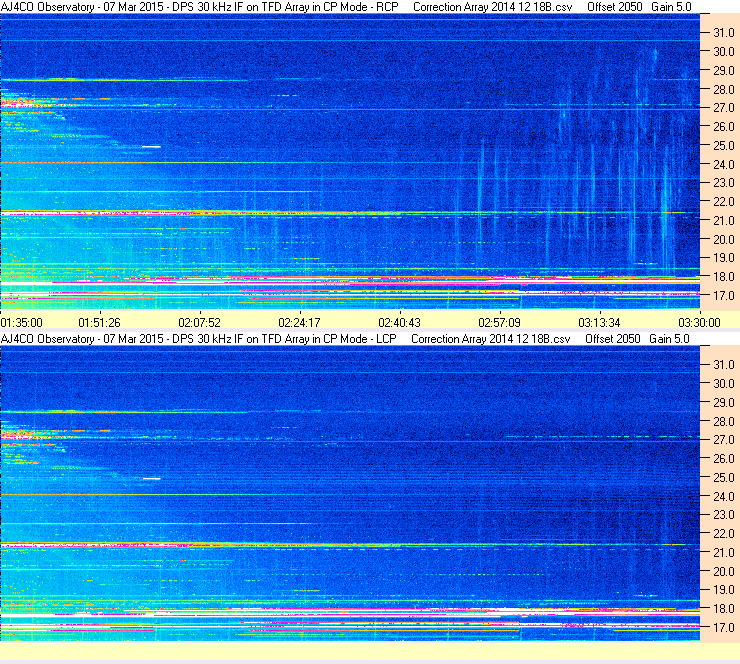The height and width of the screenshot is (664, 740).
Task: Click "Correction Array 2014 12 18B.csv" in LCP header
Action: coord(490,339)
